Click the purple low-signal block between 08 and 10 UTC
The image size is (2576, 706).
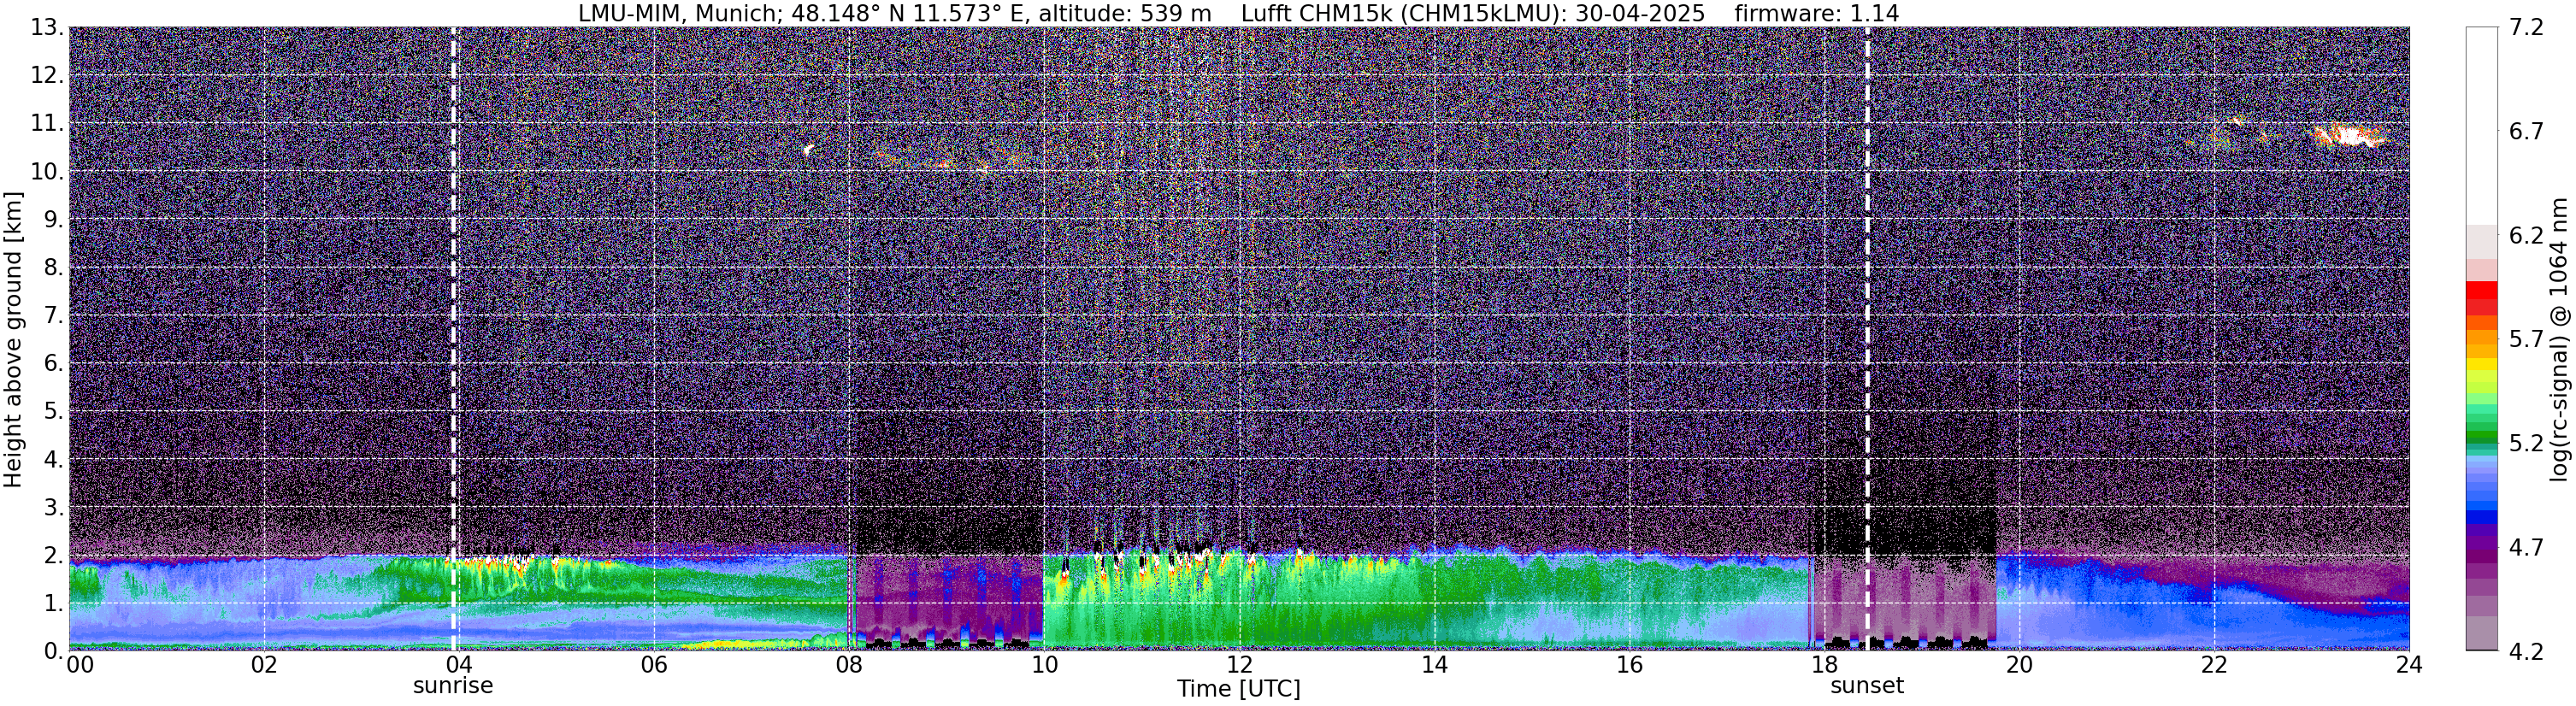point(946,600)
